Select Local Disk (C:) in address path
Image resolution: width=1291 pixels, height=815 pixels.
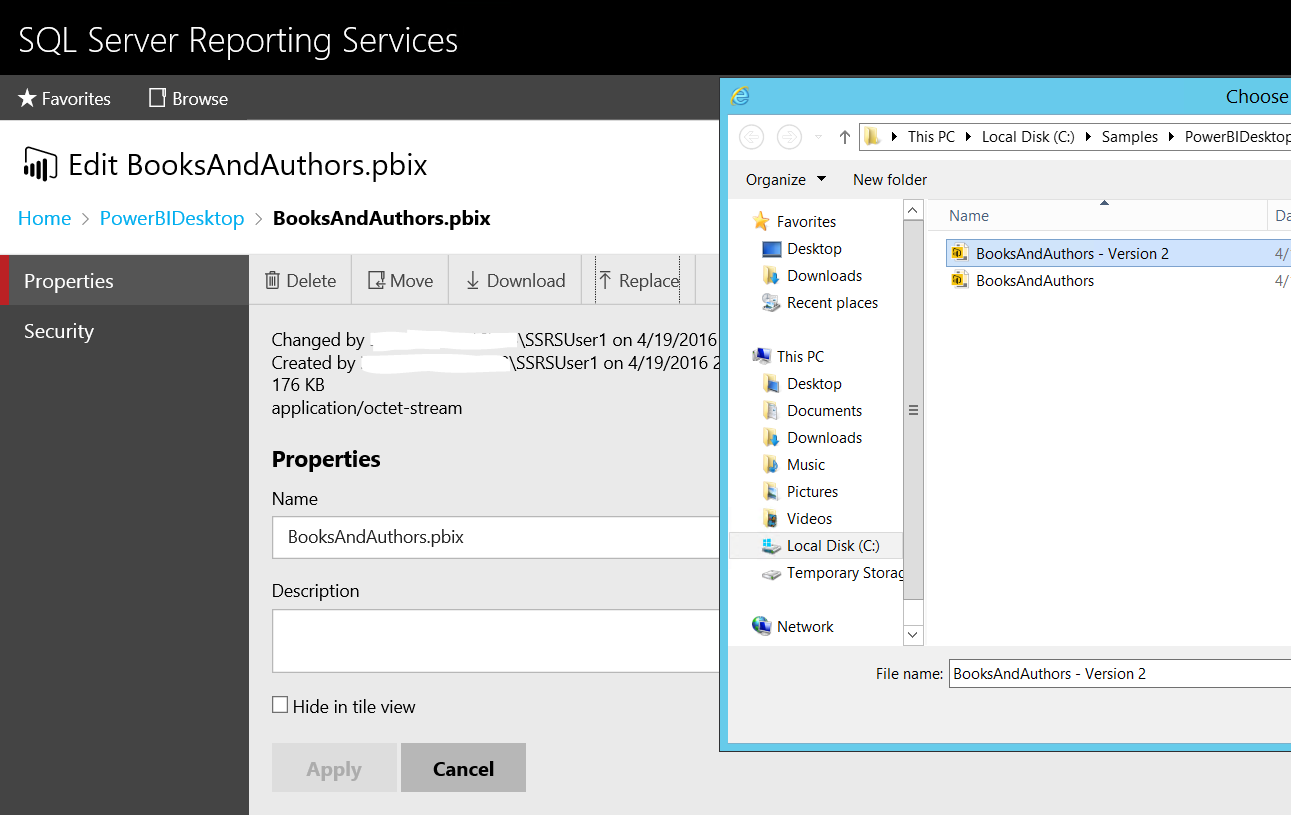pyautogui.click(x=1028, y=137)
